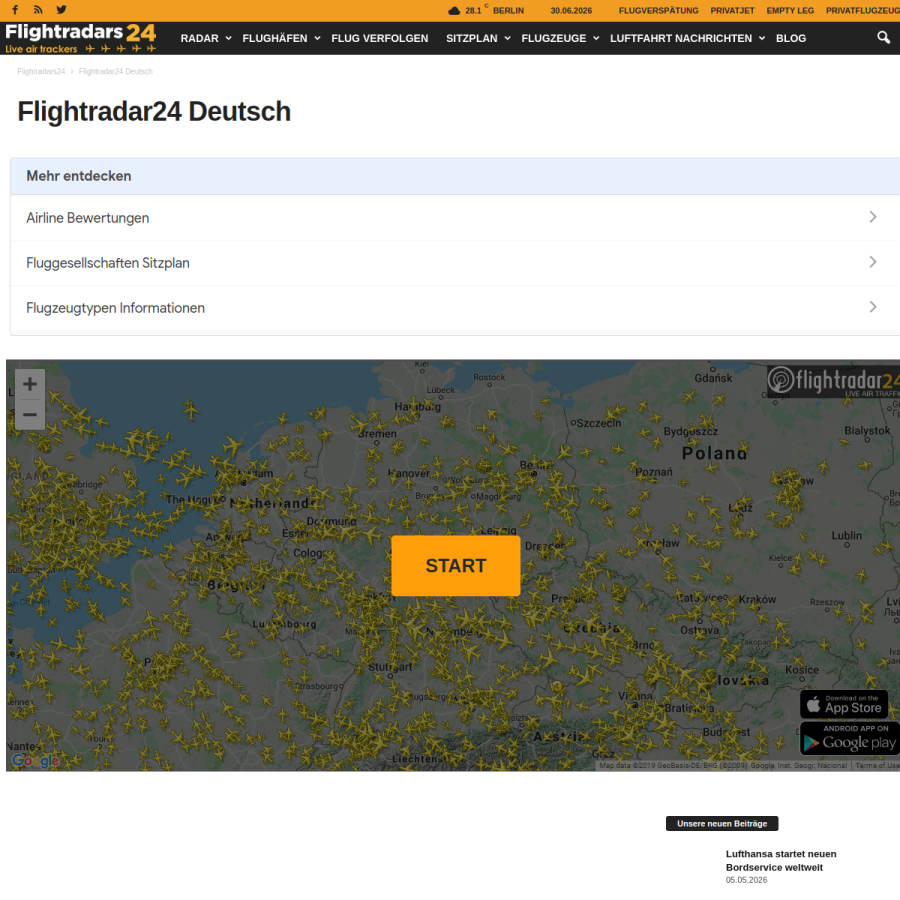The image size is (900, 900).
Task: Expand the FLUGHÄFEN menu arrow
Action: pyautogui.click(x=317, y=38)
